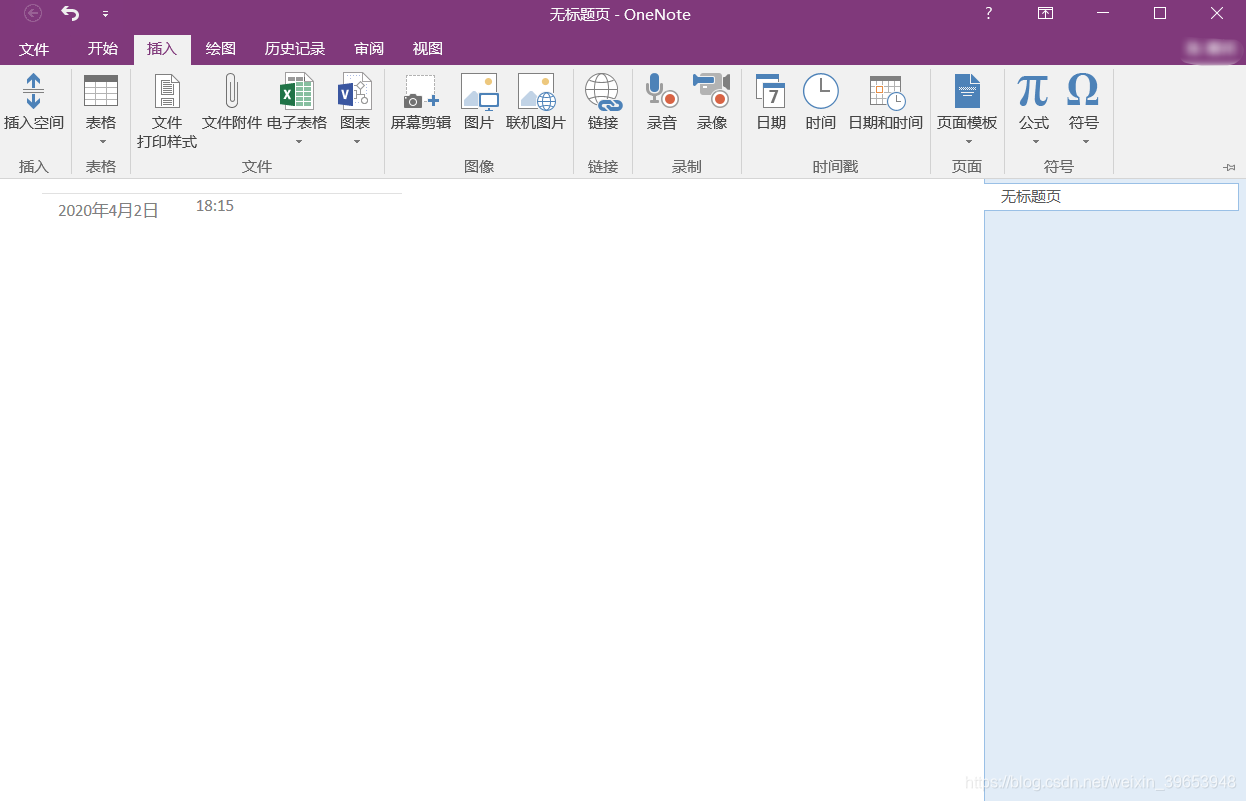Select the Untitled page (无标题页) in the page list
This screenshot has width=1246, height=801.
tap(1112, 197)
